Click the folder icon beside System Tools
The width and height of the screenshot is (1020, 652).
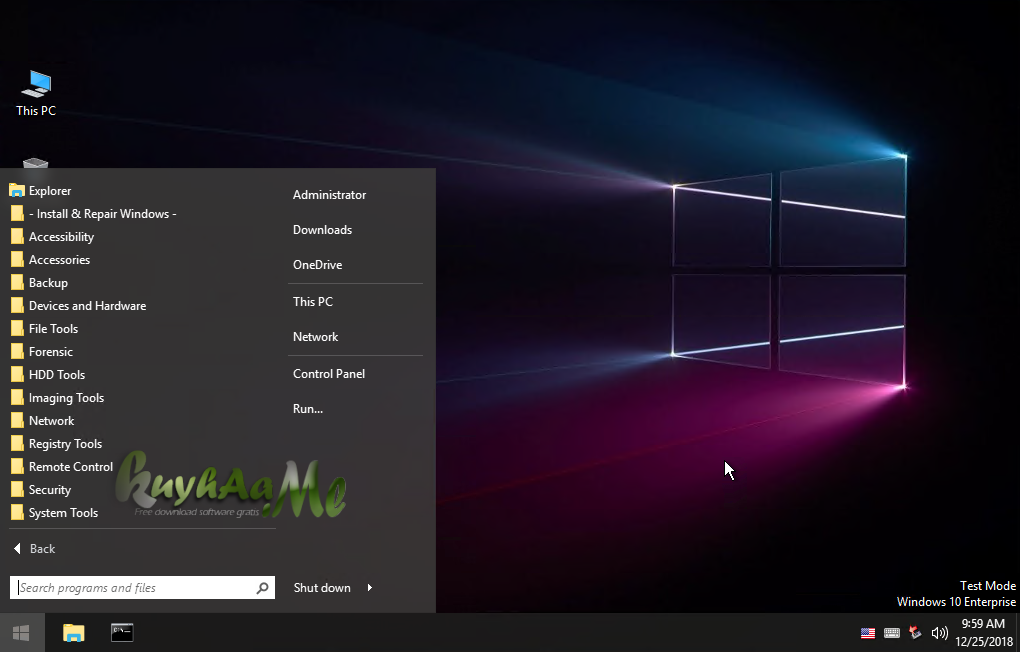(18, 513)
